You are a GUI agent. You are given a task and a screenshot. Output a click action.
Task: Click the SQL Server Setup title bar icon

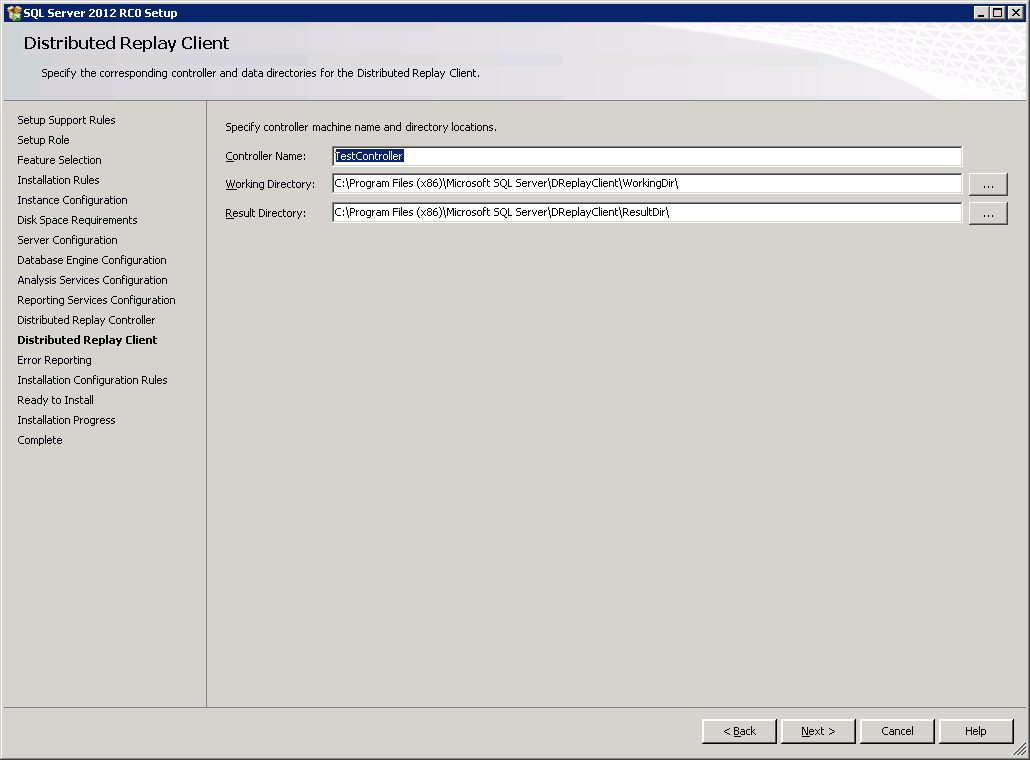13,12
